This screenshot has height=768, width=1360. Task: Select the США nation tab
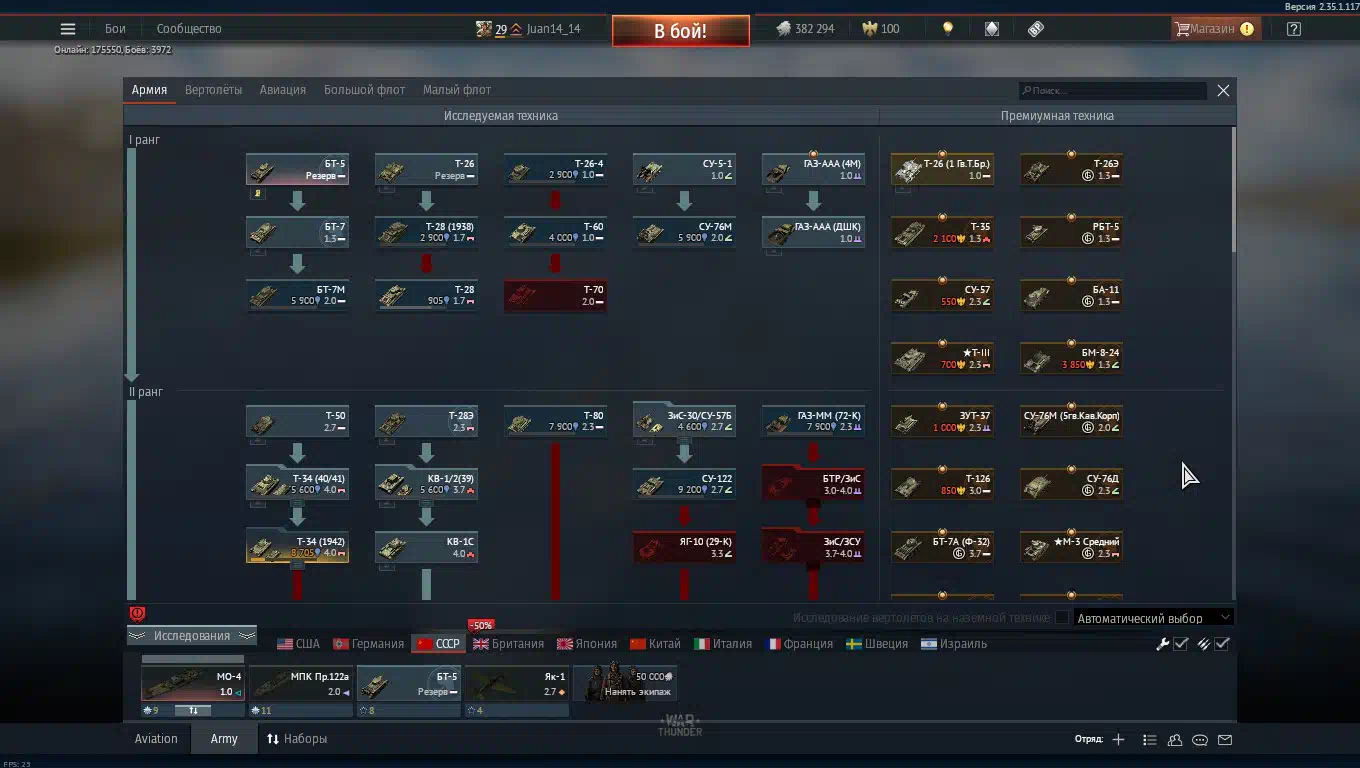pos(299,644)
